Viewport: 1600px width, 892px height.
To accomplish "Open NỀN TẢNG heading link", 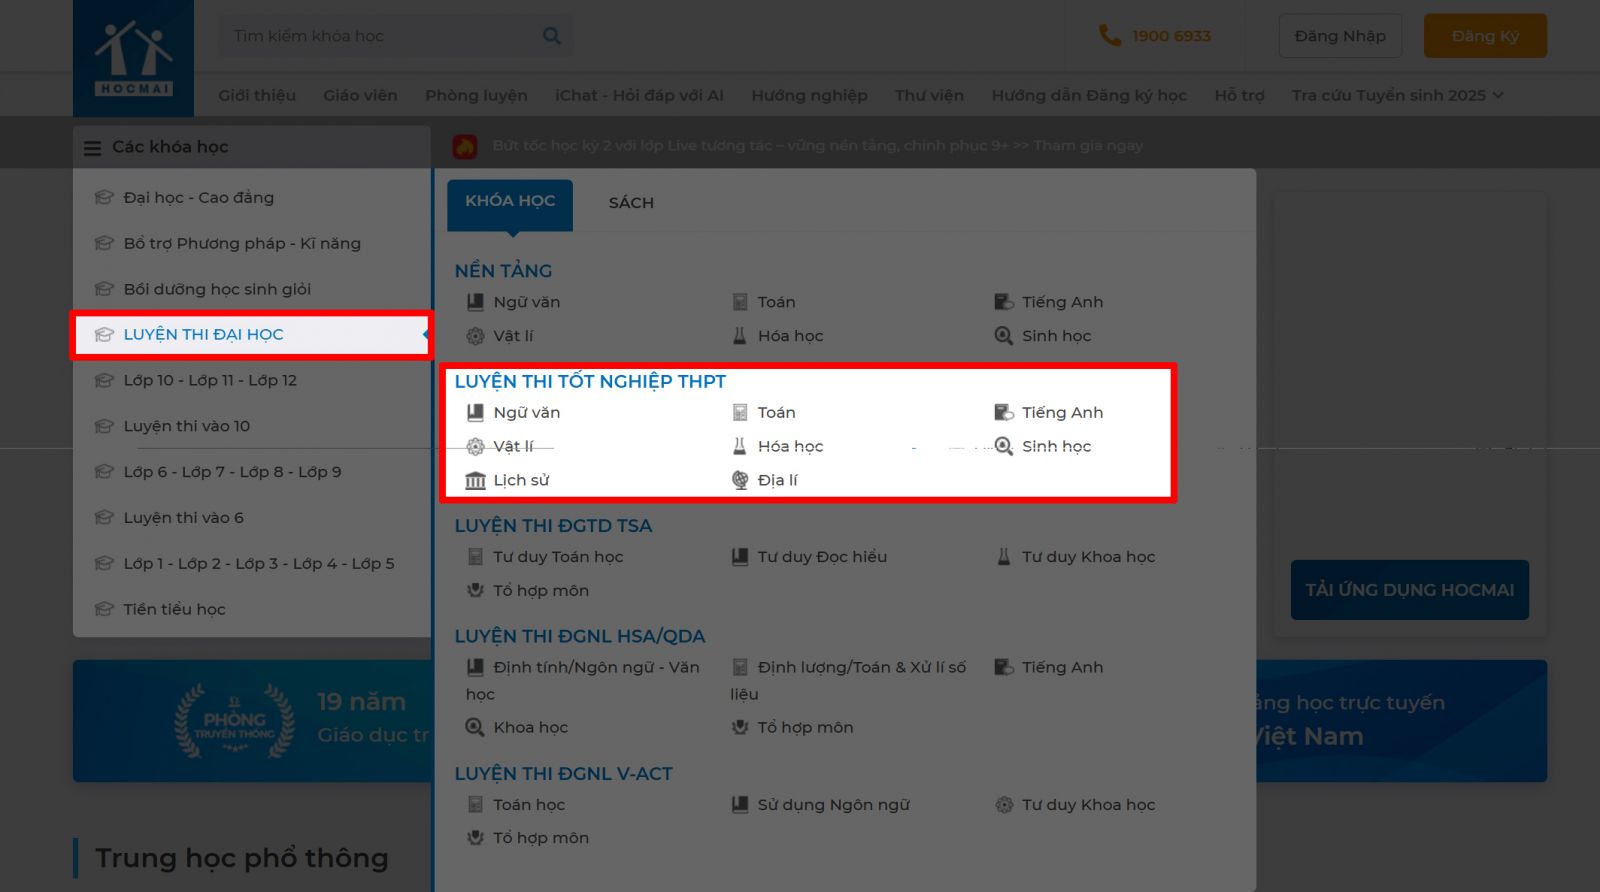I will [503, 271].
